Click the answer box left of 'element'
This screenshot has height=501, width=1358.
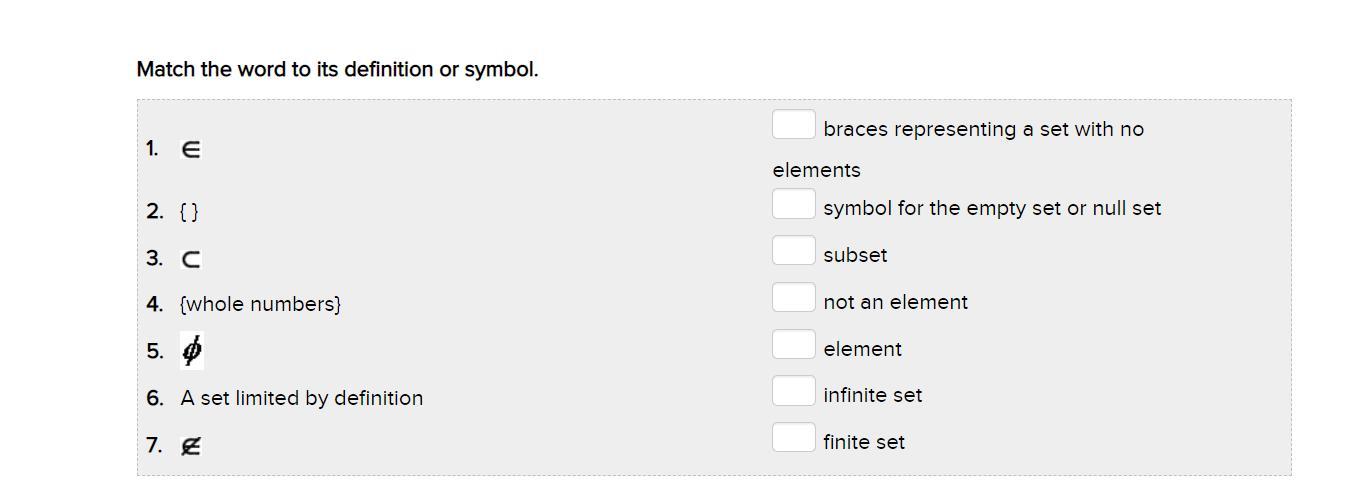pos(793,345)
